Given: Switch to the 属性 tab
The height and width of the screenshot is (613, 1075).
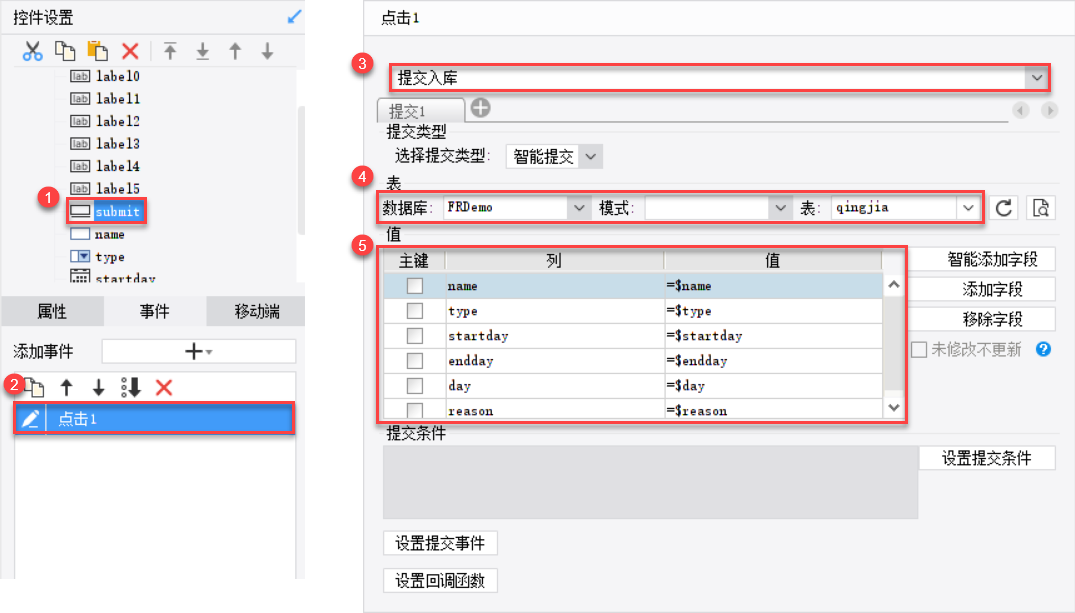Looking at the screenshot, I should [x=52, y=311].
